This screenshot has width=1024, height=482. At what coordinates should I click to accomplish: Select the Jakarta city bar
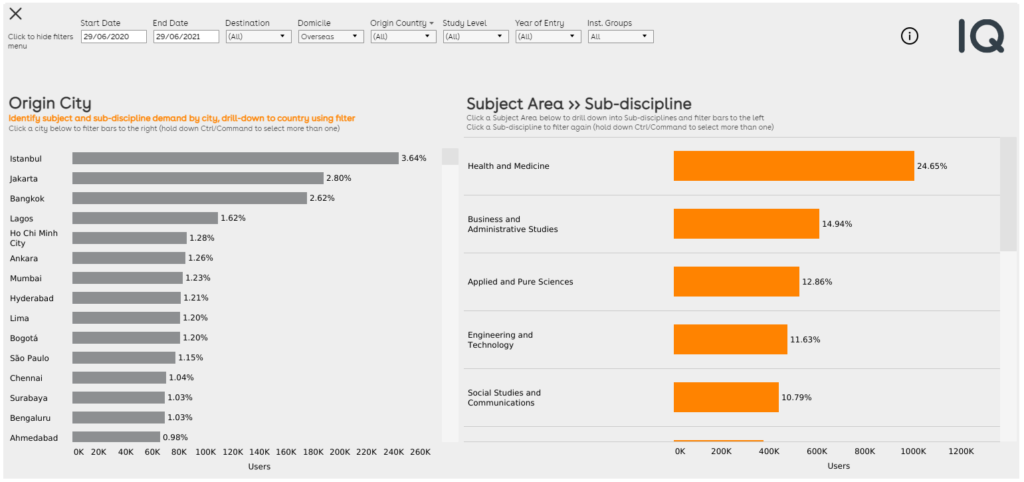pyautogui.click(x=198, y=178)
